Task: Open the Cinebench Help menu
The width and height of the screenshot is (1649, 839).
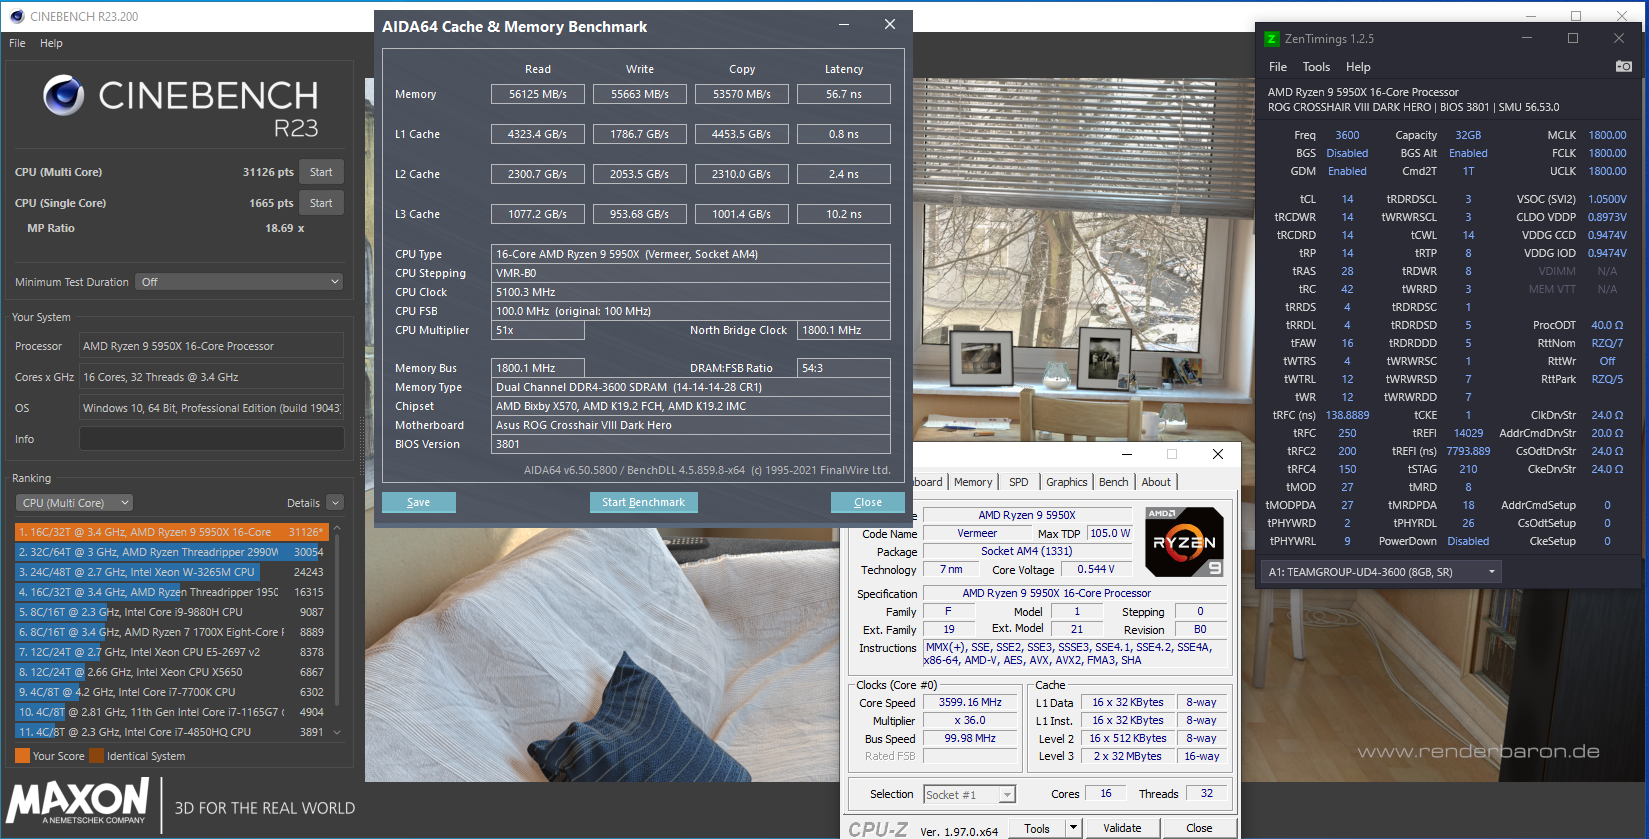Action: [51, 43]
